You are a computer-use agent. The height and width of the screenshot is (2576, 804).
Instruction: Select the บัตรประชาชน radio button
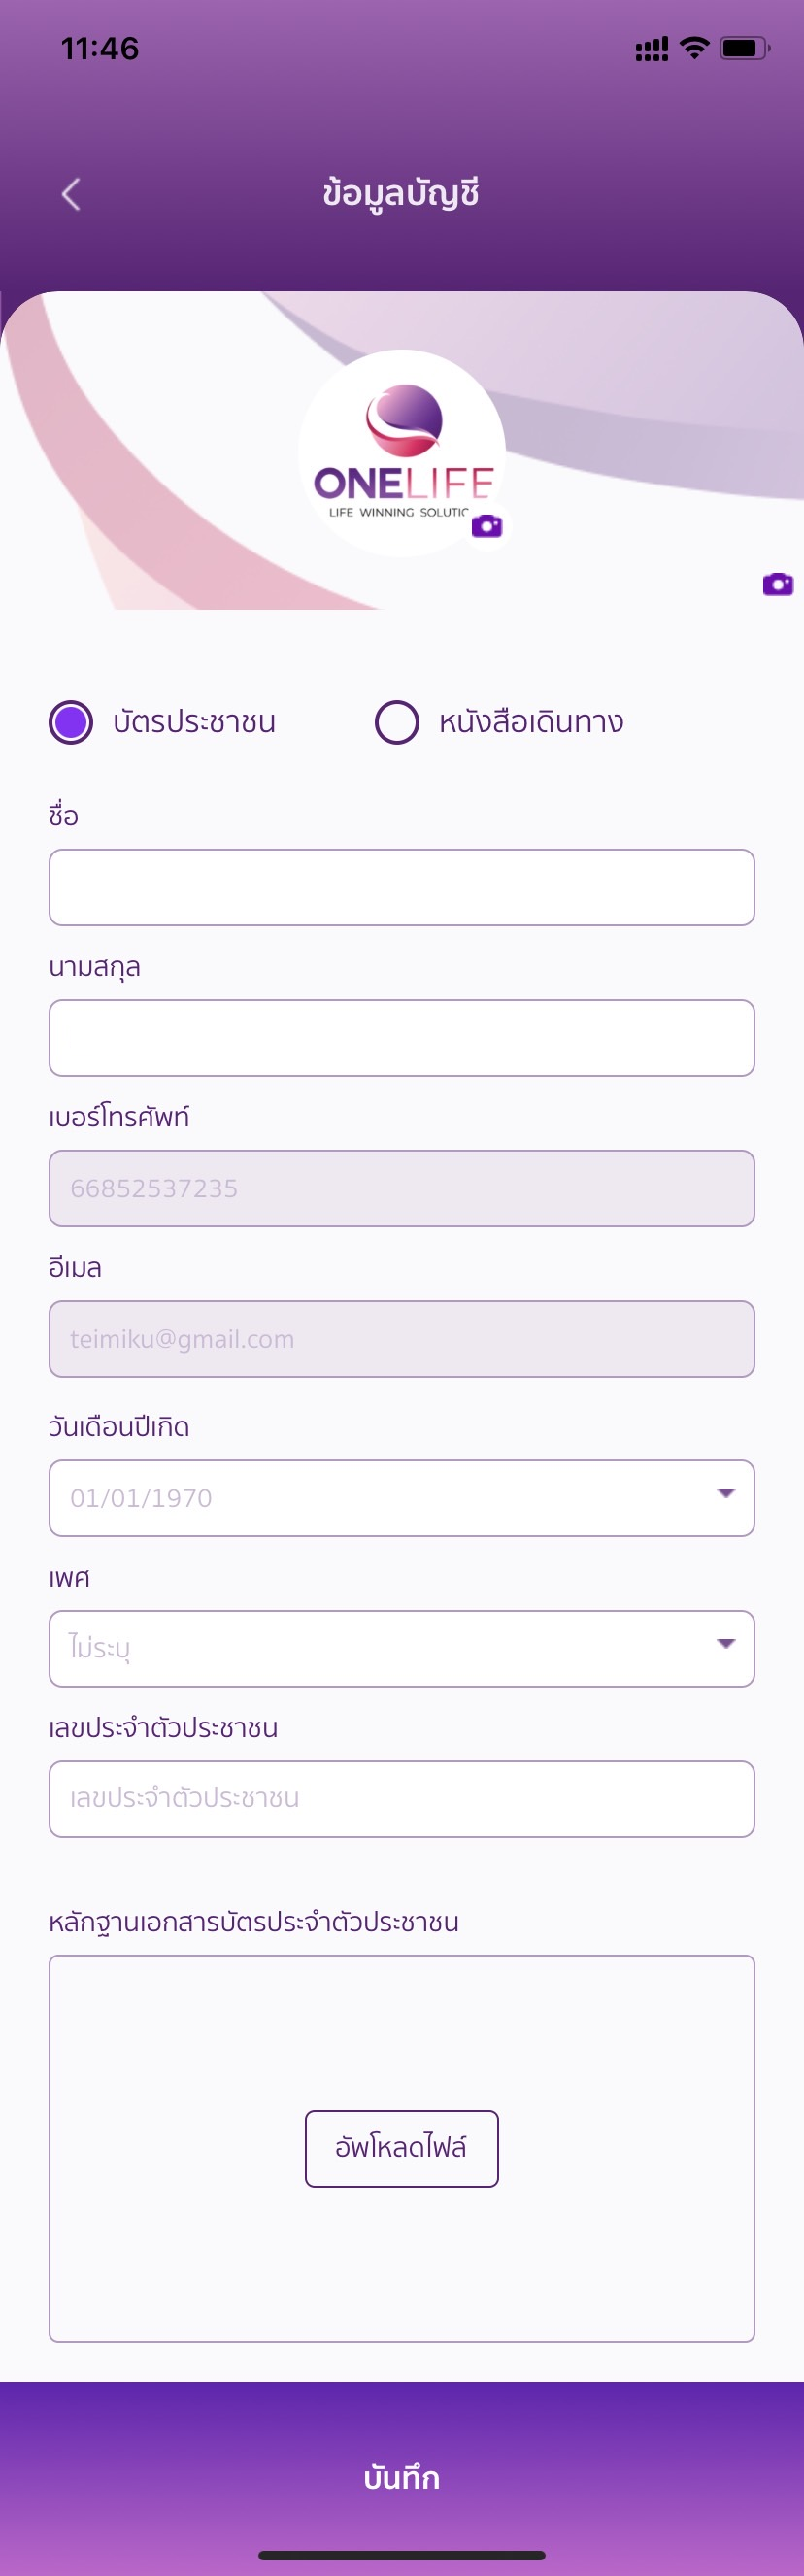(71, 722)
